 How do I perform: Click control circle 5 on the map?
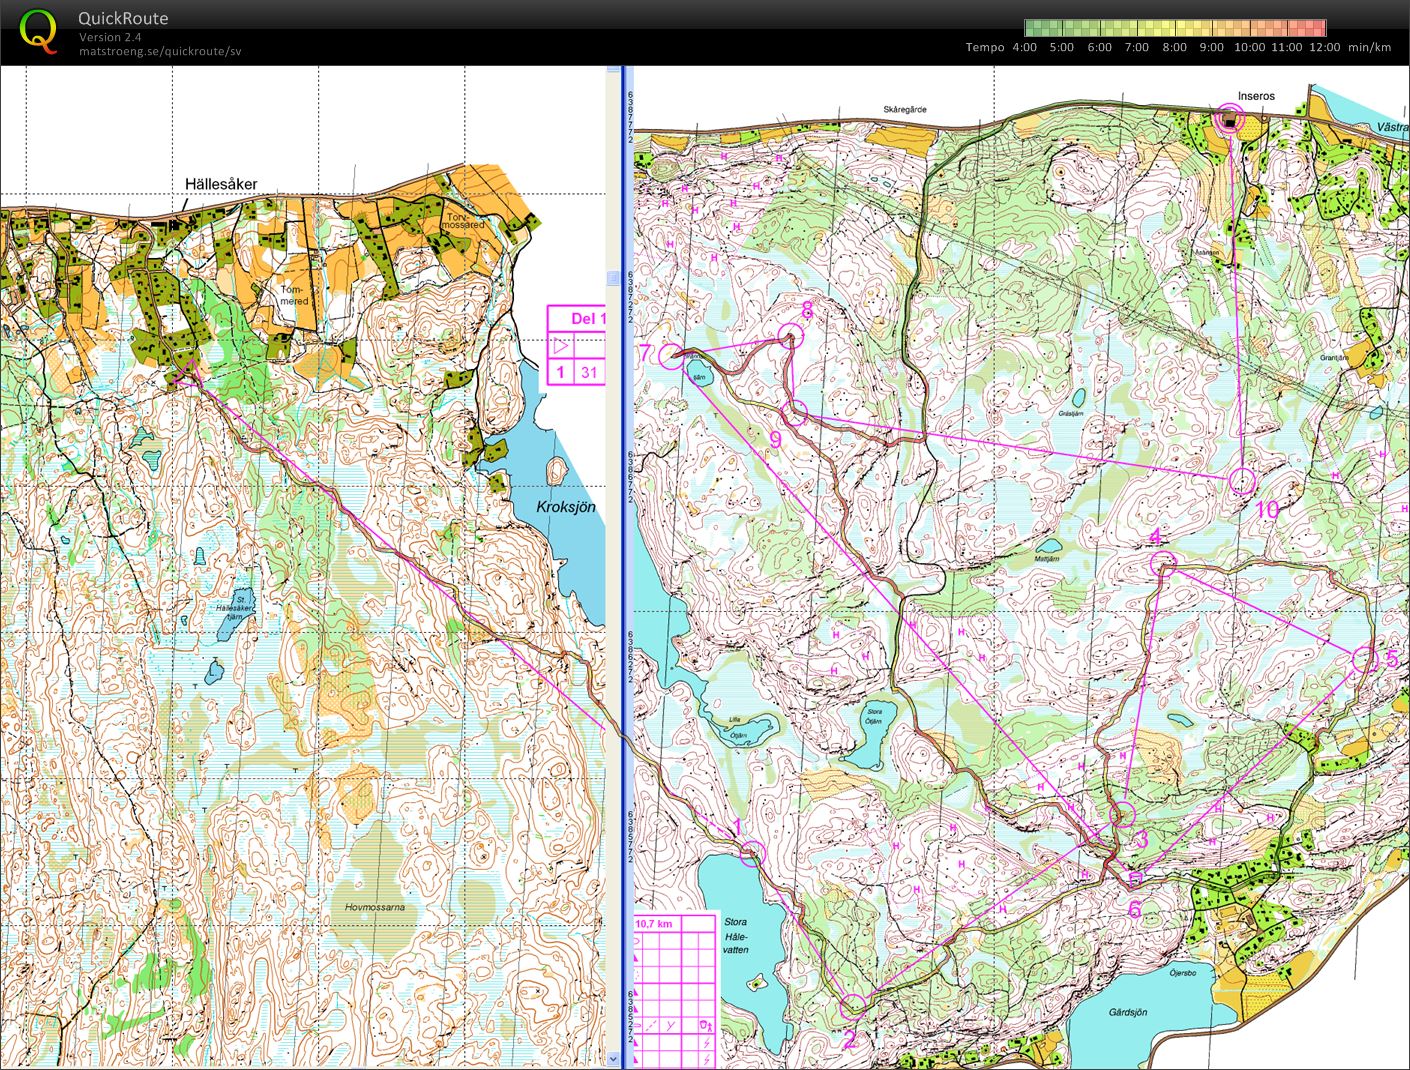pos(1364,660)
